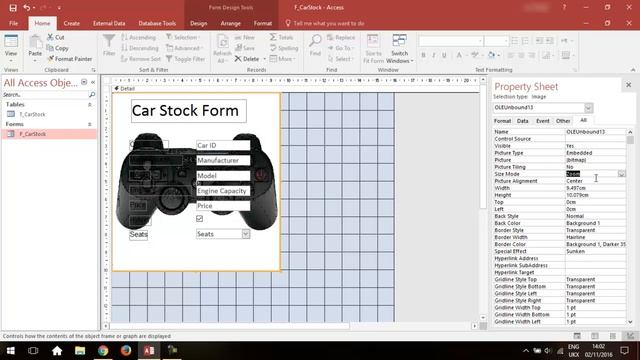Open File Explorer from taskbar
This screenshot has height=360, width=640.
80,351
